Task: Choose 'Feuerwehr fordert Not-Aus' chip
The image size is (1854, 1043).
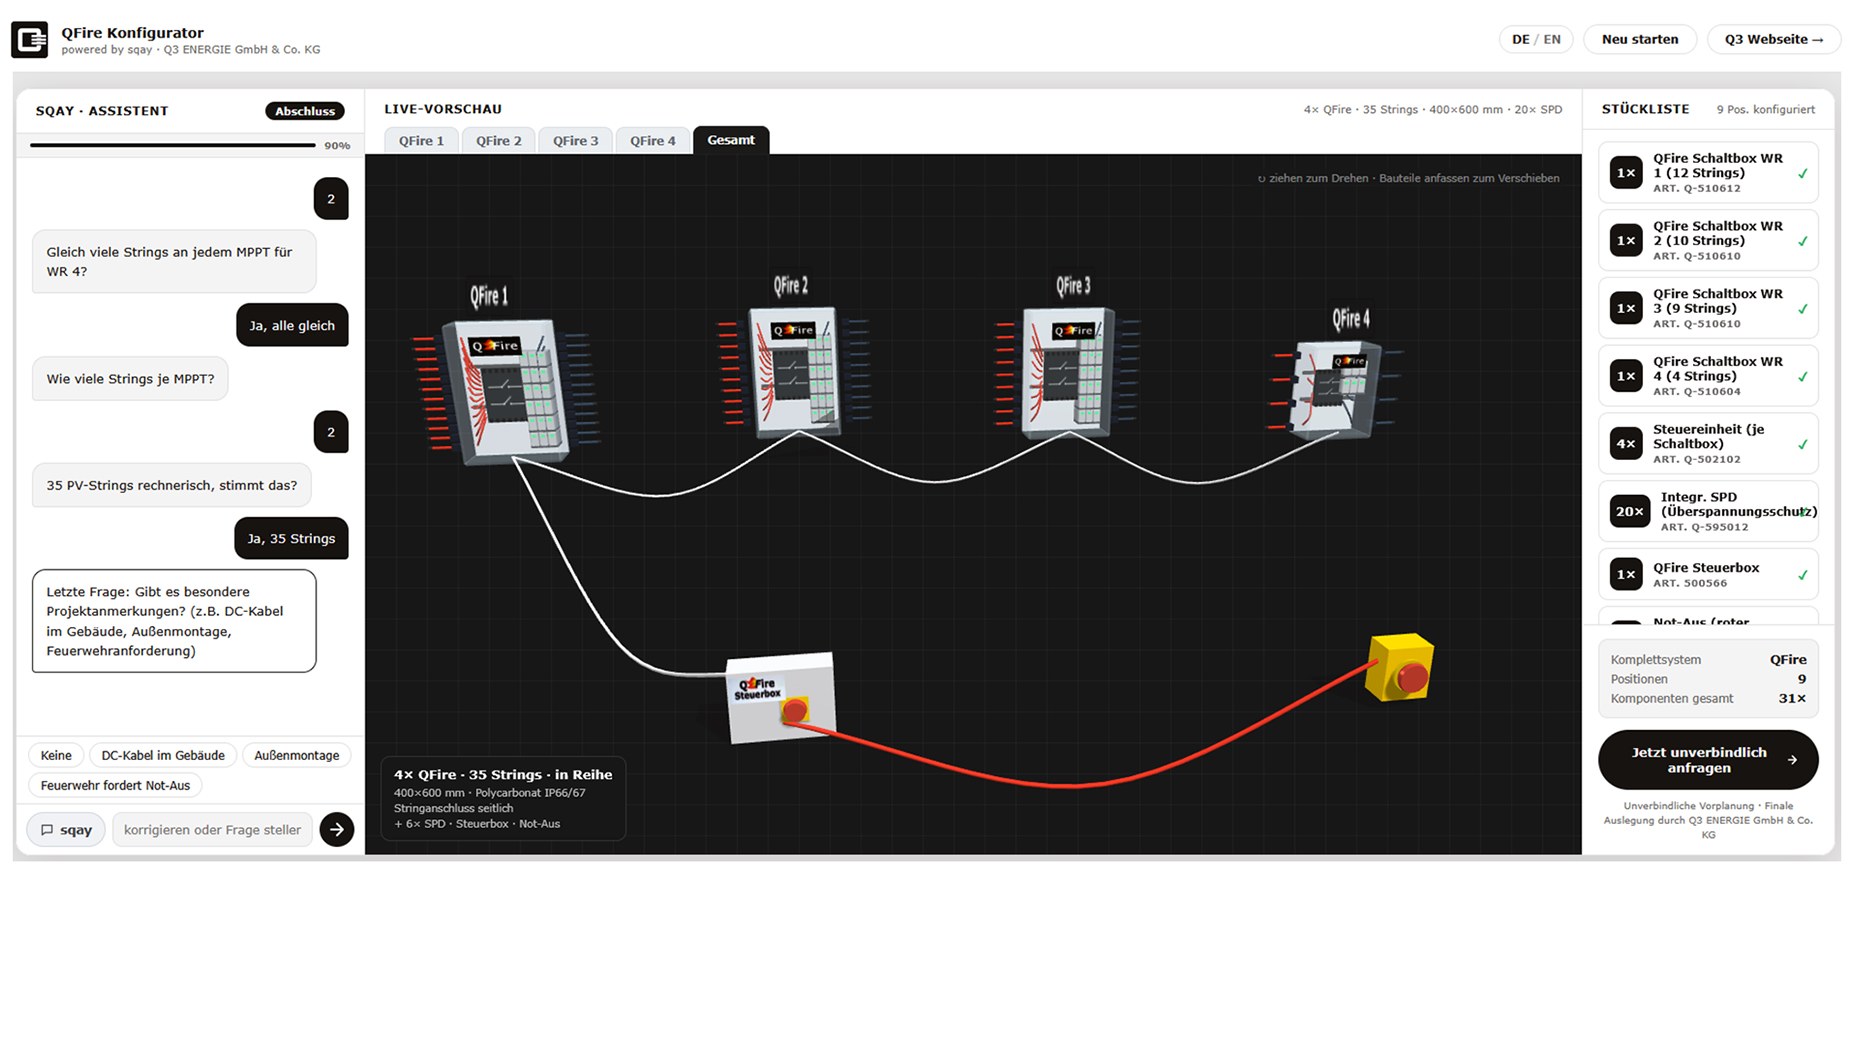Action: tap(115, 785)
